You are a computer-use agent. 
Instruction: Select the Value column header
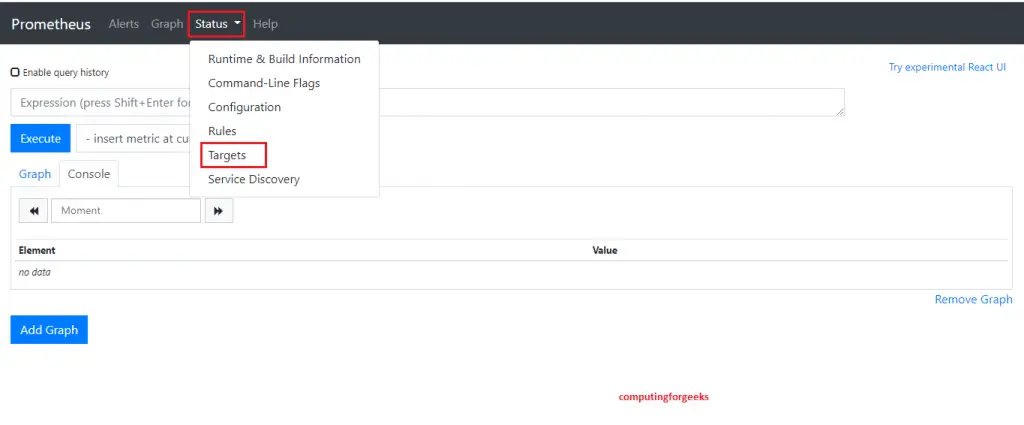(x=605, y=250)
